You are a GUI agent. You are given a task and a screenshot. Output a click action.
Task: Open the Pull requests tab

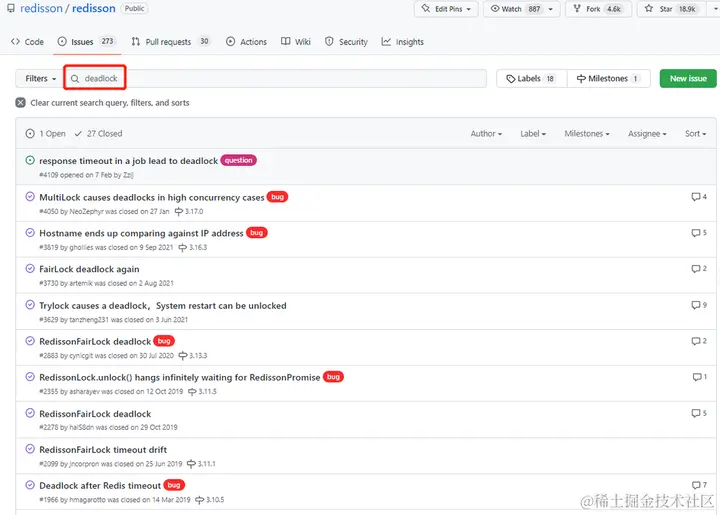pyautogui.click(x=170, y=42)
